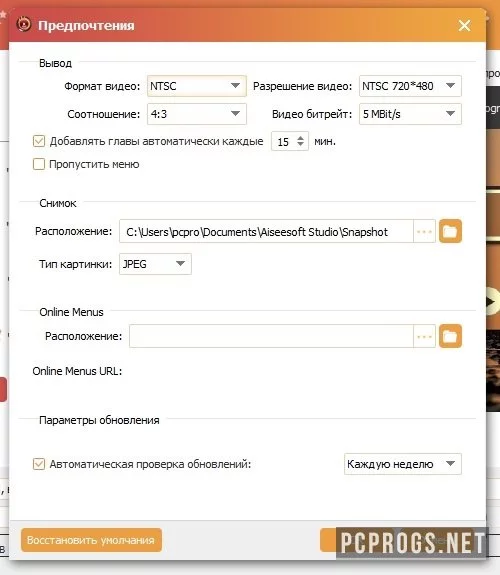Toggle Автоматическая проверка обновлений checkbox
Image resolution: width=500 pixels, height=575 pixels.
(x=39, y=464)
